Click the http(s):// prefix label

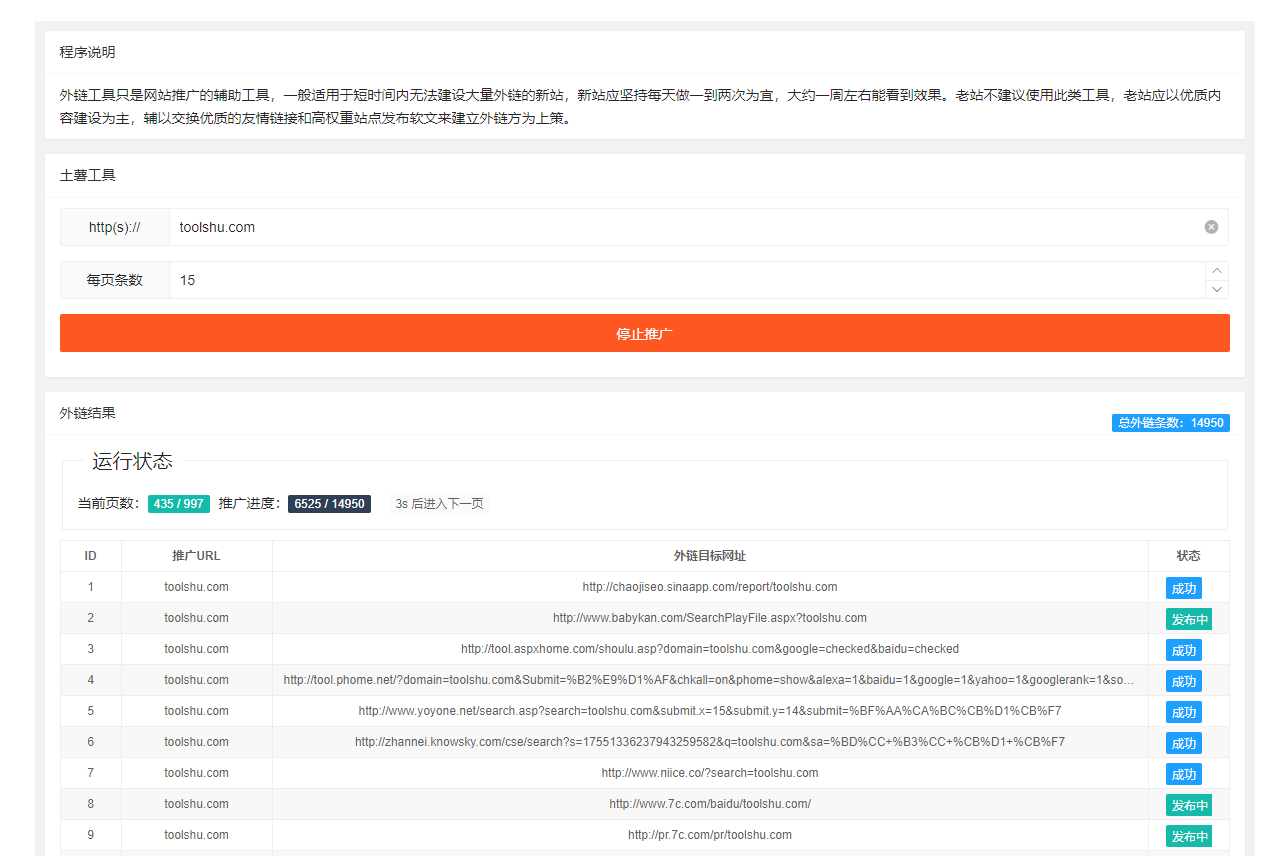pos(115,227)
